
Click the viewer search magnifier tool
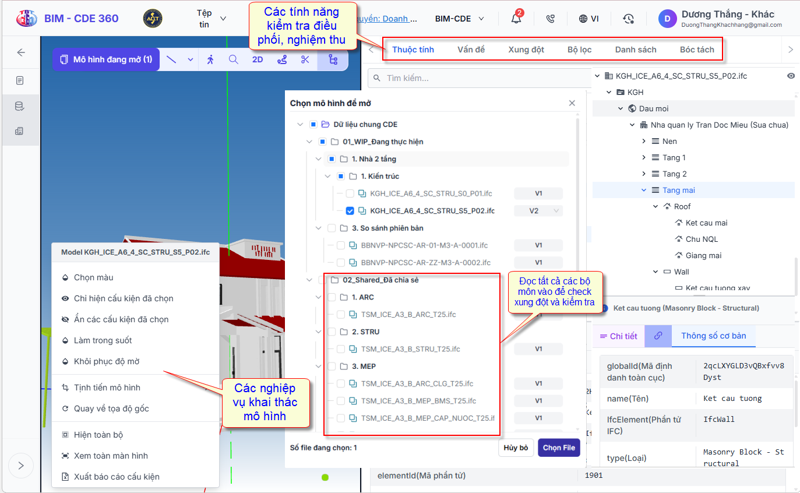click(233, 60)
